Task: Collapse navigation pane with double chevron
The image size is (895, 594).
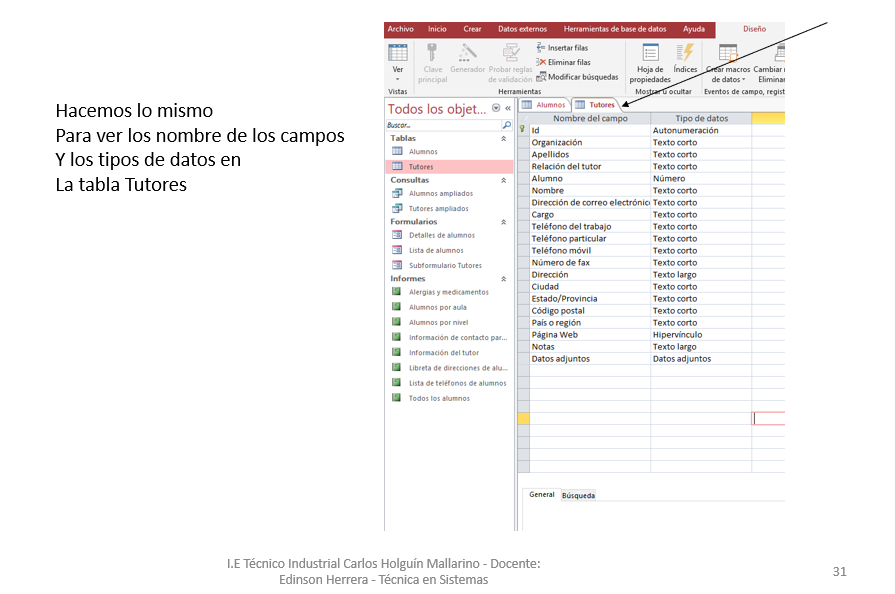Action: pyautogui.click(x=507, y=109)
